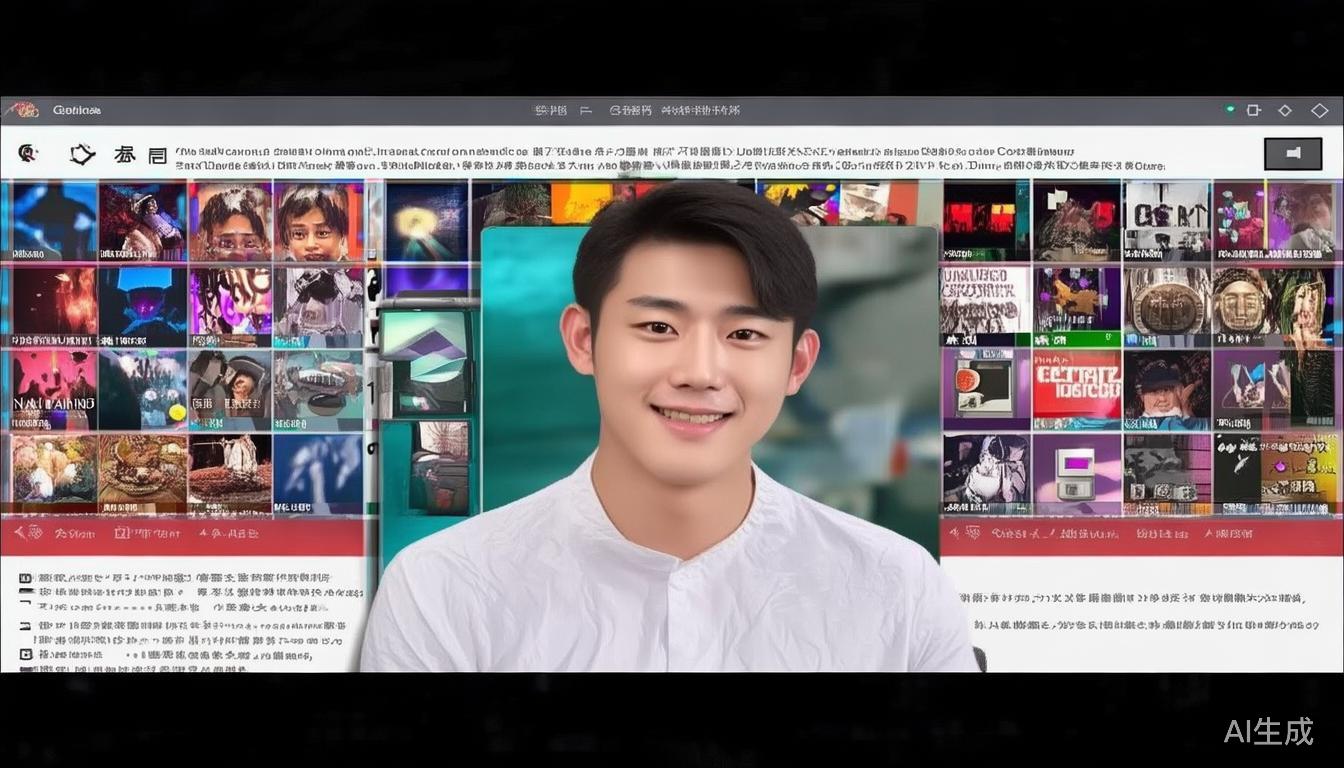Enable the checkbox-like square icon in red toolbar
Screen dimensions: 1344x768
(x=120, y=533)
